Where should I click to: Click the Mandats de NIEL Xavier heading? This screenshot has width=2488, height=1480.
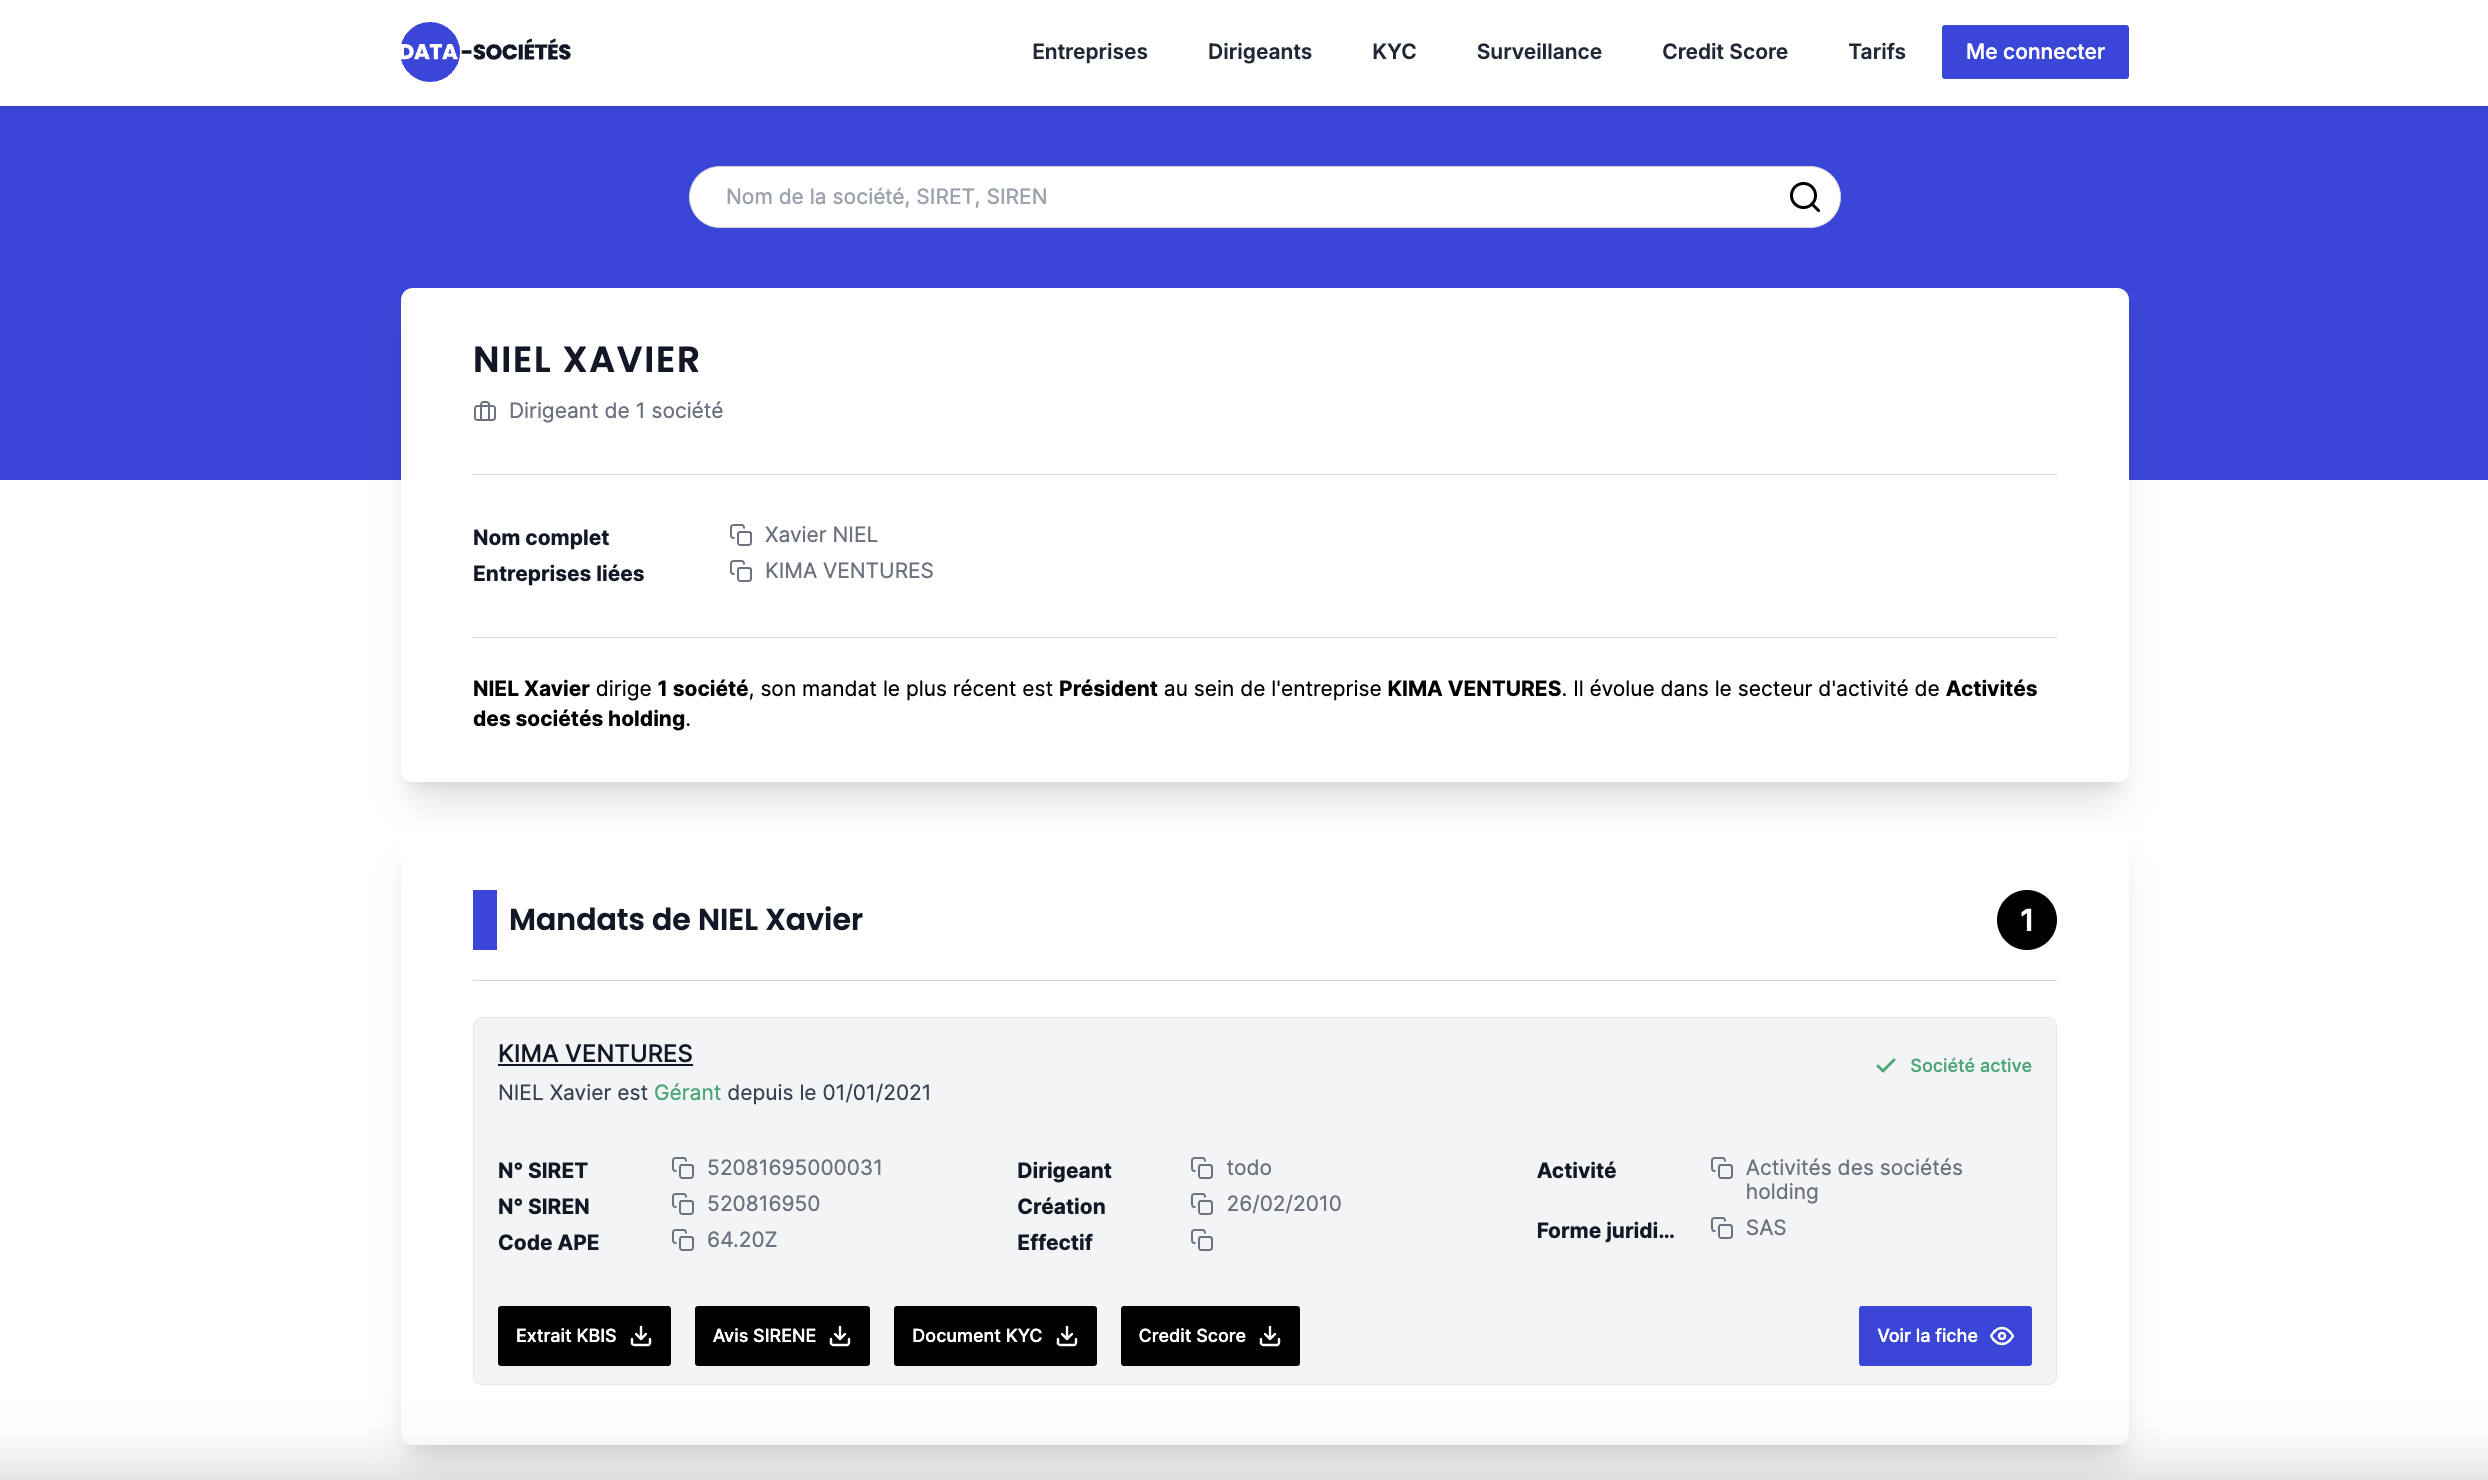click(x=685, y=920)
